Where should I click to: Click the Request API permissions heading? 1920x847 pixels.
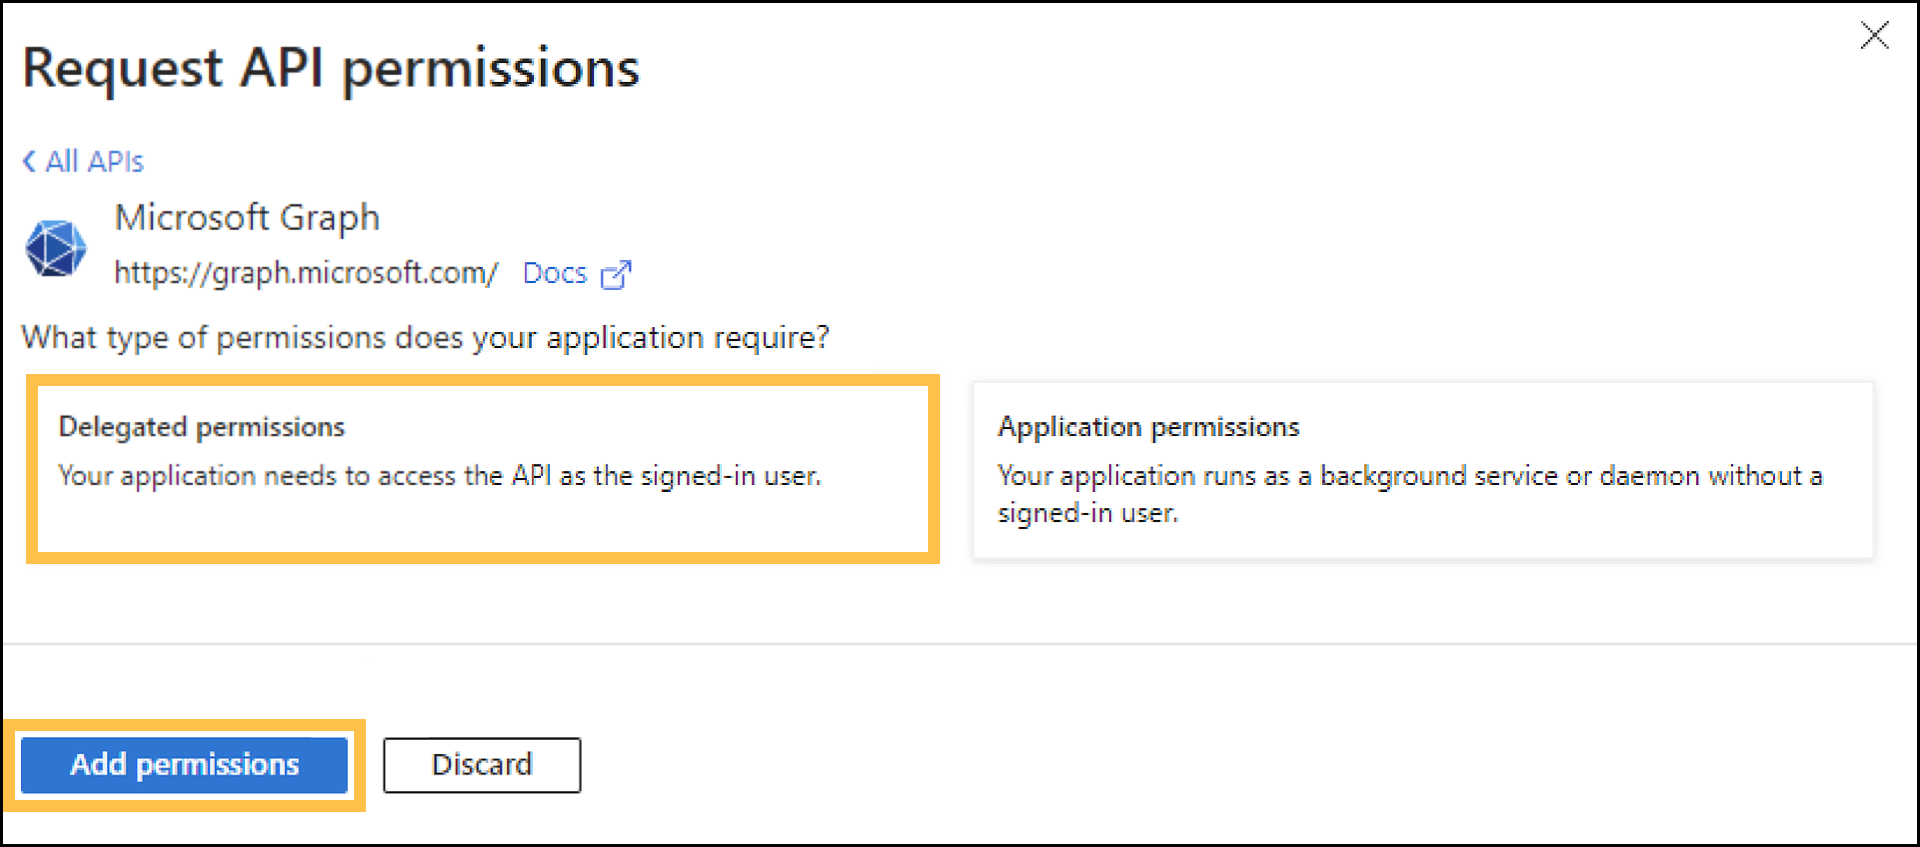coord(330,67)
